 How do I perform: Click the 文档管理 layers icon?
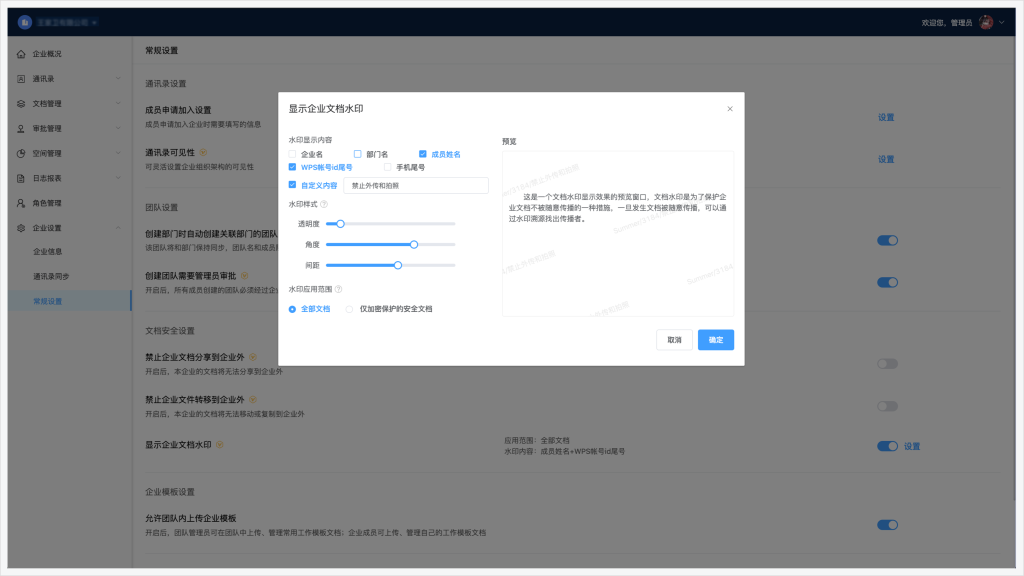22,103
